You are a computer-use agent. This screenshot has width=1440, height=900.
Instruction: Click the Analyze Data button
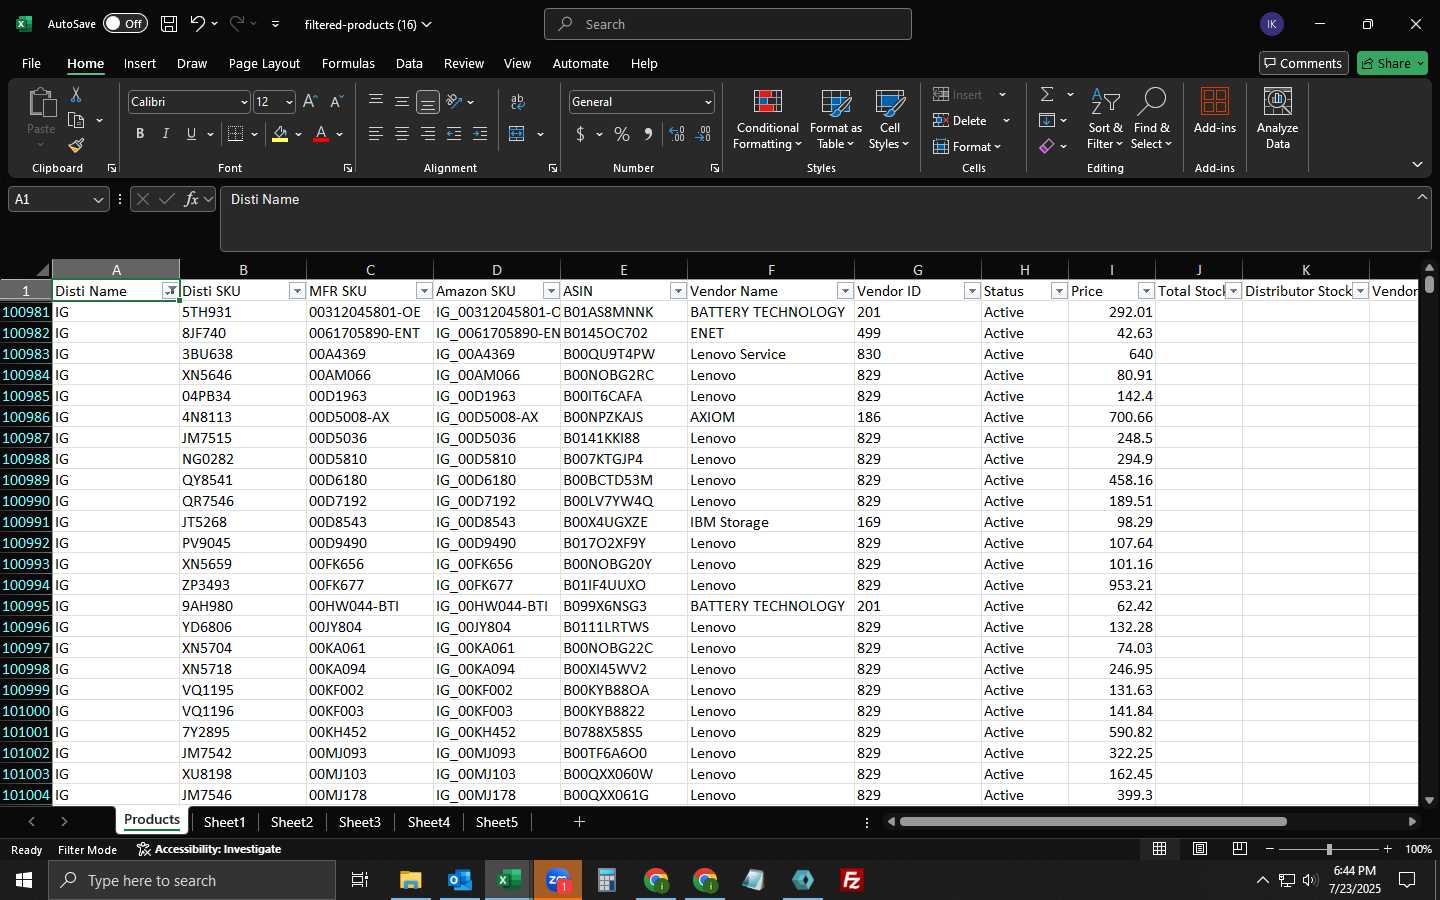1277,118
